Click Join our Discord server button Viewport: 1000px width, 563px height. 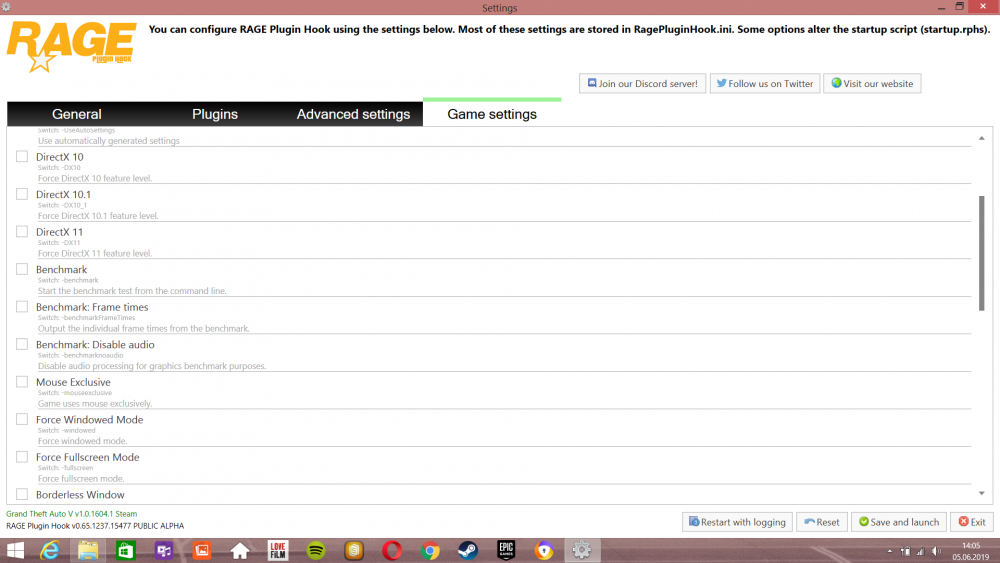pyautogui.click(x=642, y=84)
